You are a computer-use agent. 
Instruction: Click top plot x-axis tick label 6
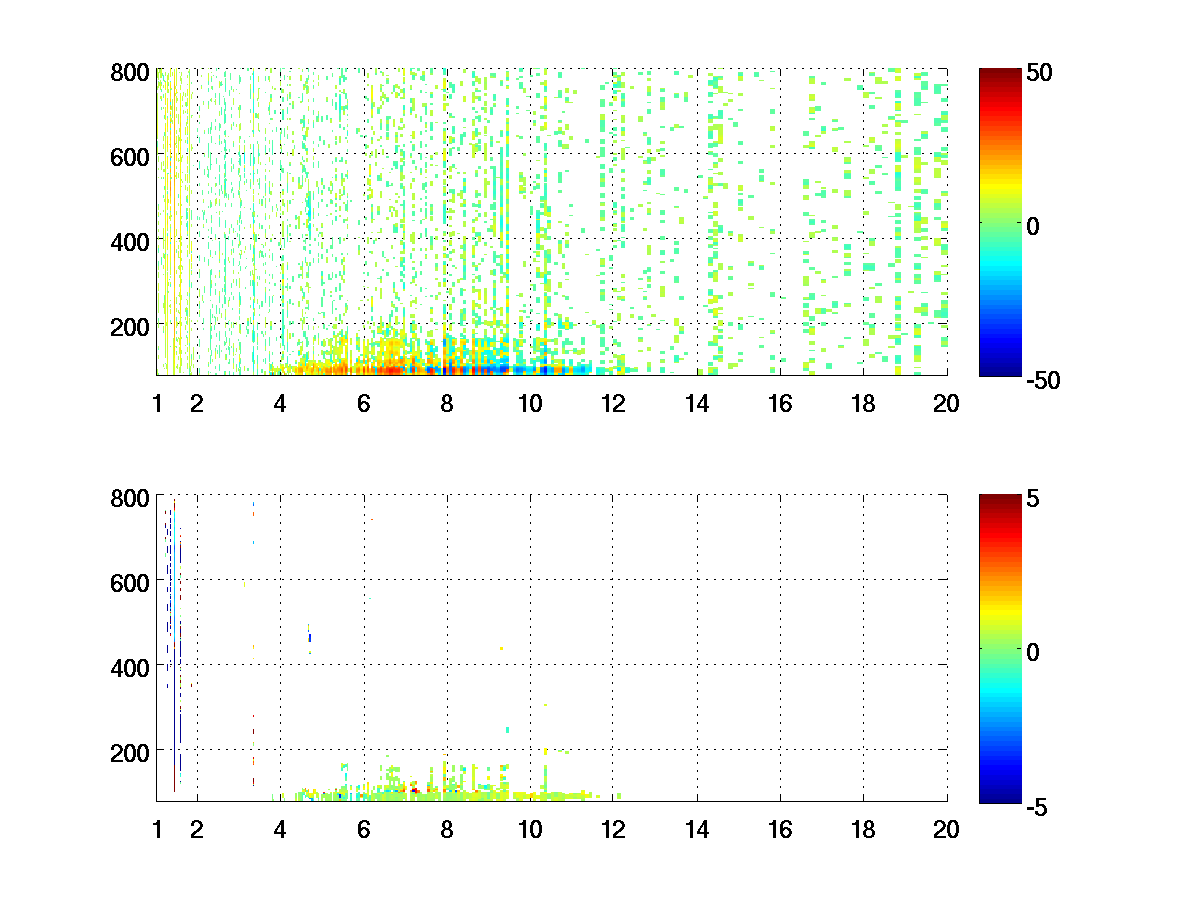click(364, 404)
